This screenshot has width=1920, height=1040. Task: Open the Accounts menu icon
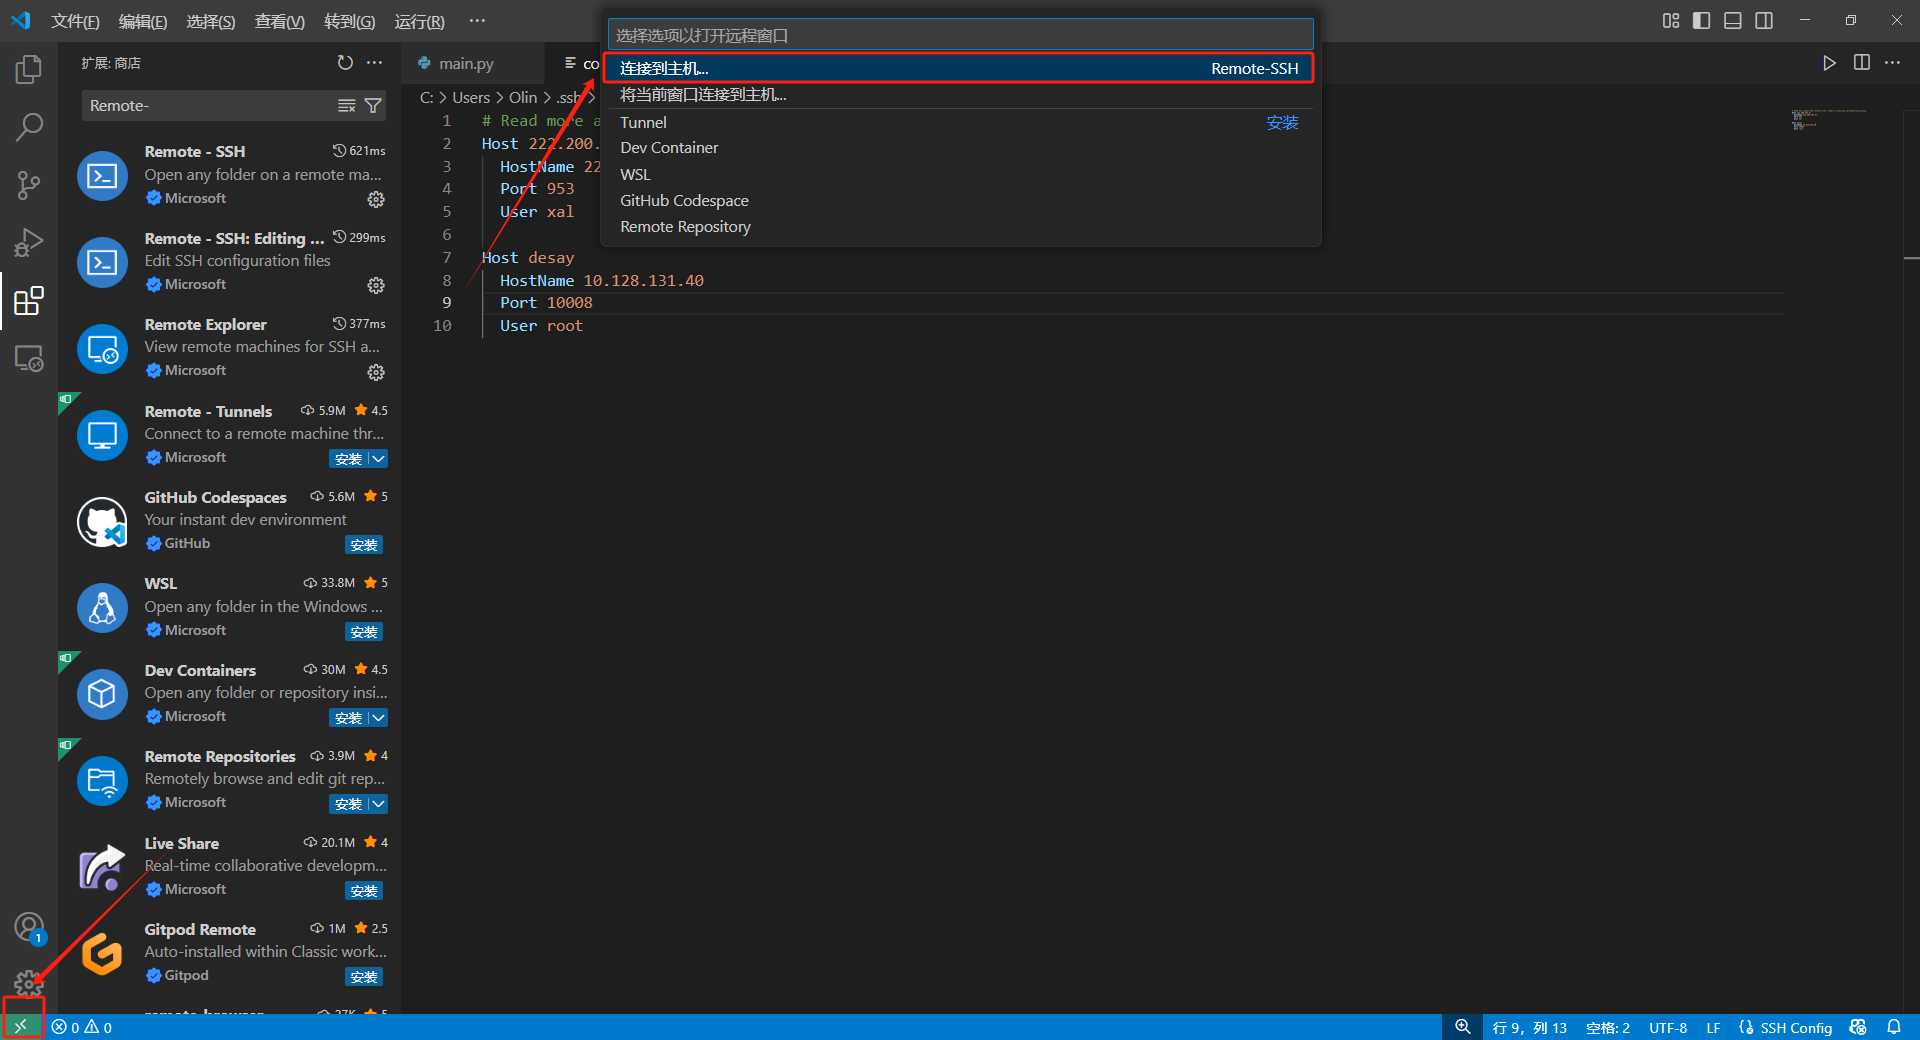pyautogui.click(x=29, y=928)
